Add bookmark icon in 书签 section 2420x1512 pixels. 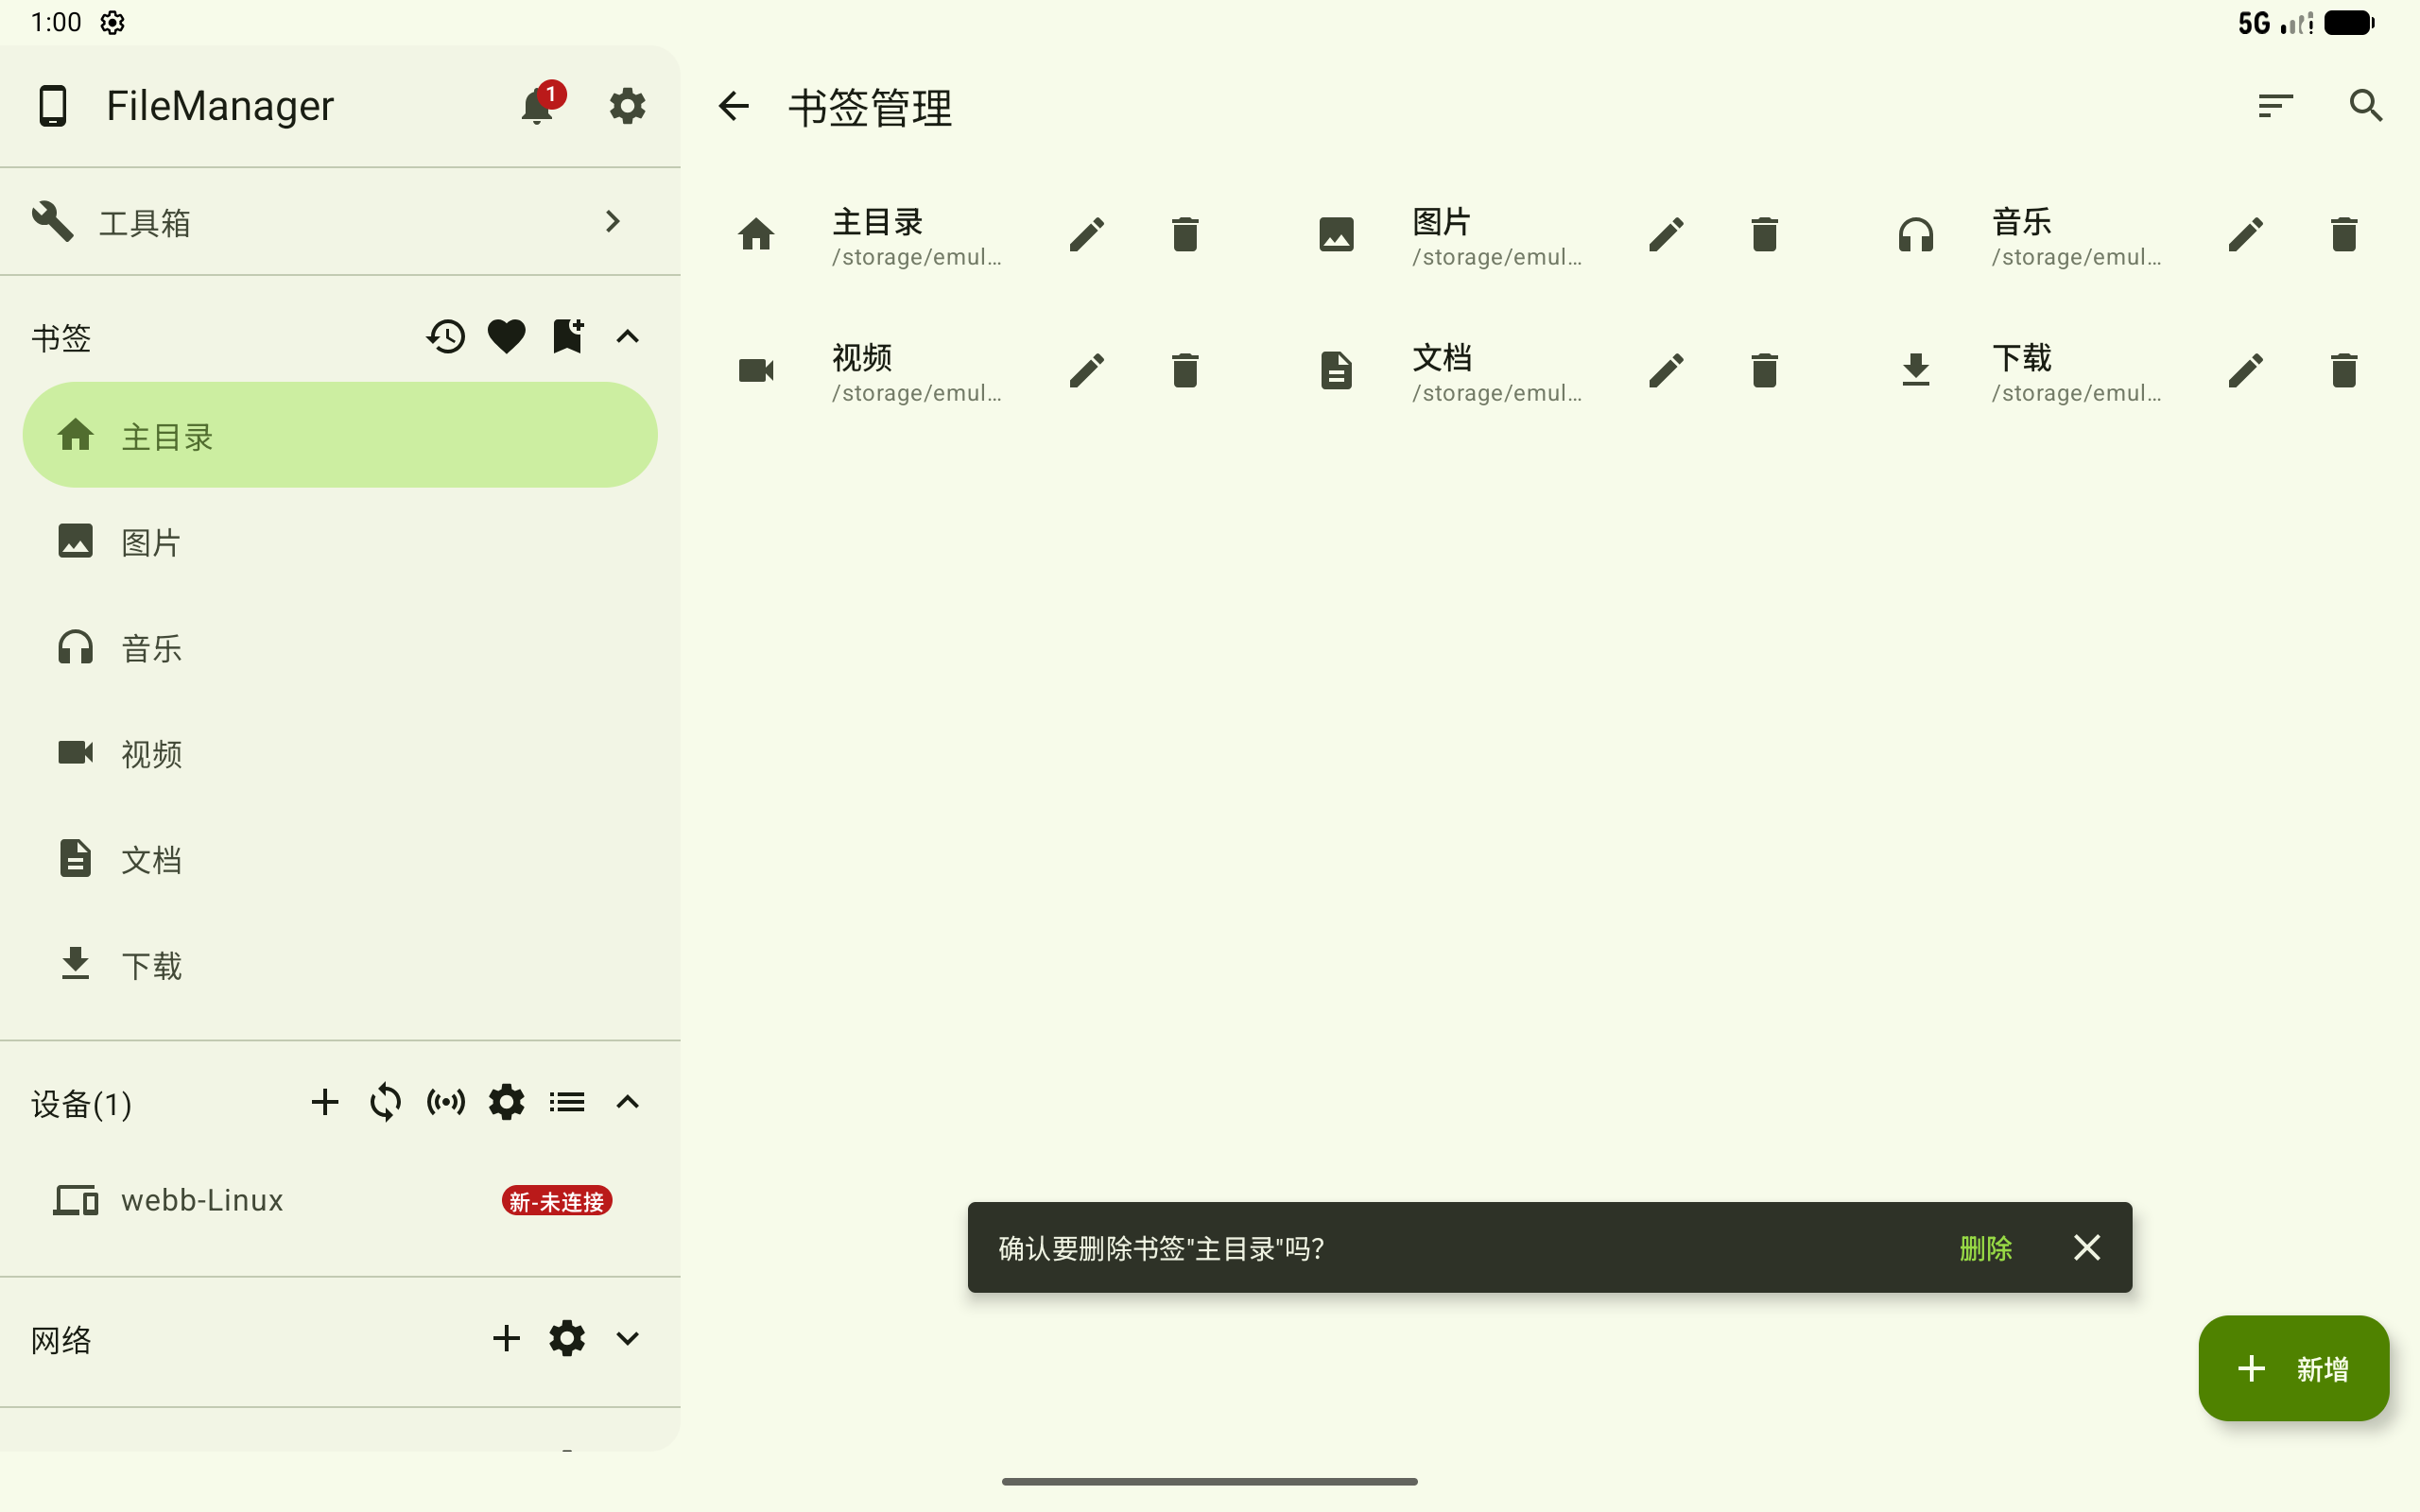tap(568, 336)
